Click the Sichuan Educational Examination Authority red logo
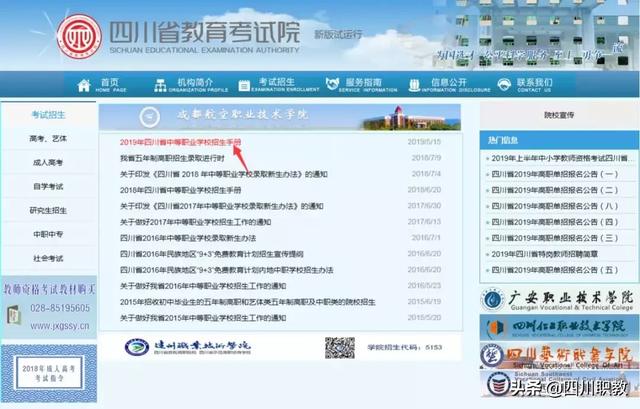Viewport: 640px width, 409px height. click(79, 36)
